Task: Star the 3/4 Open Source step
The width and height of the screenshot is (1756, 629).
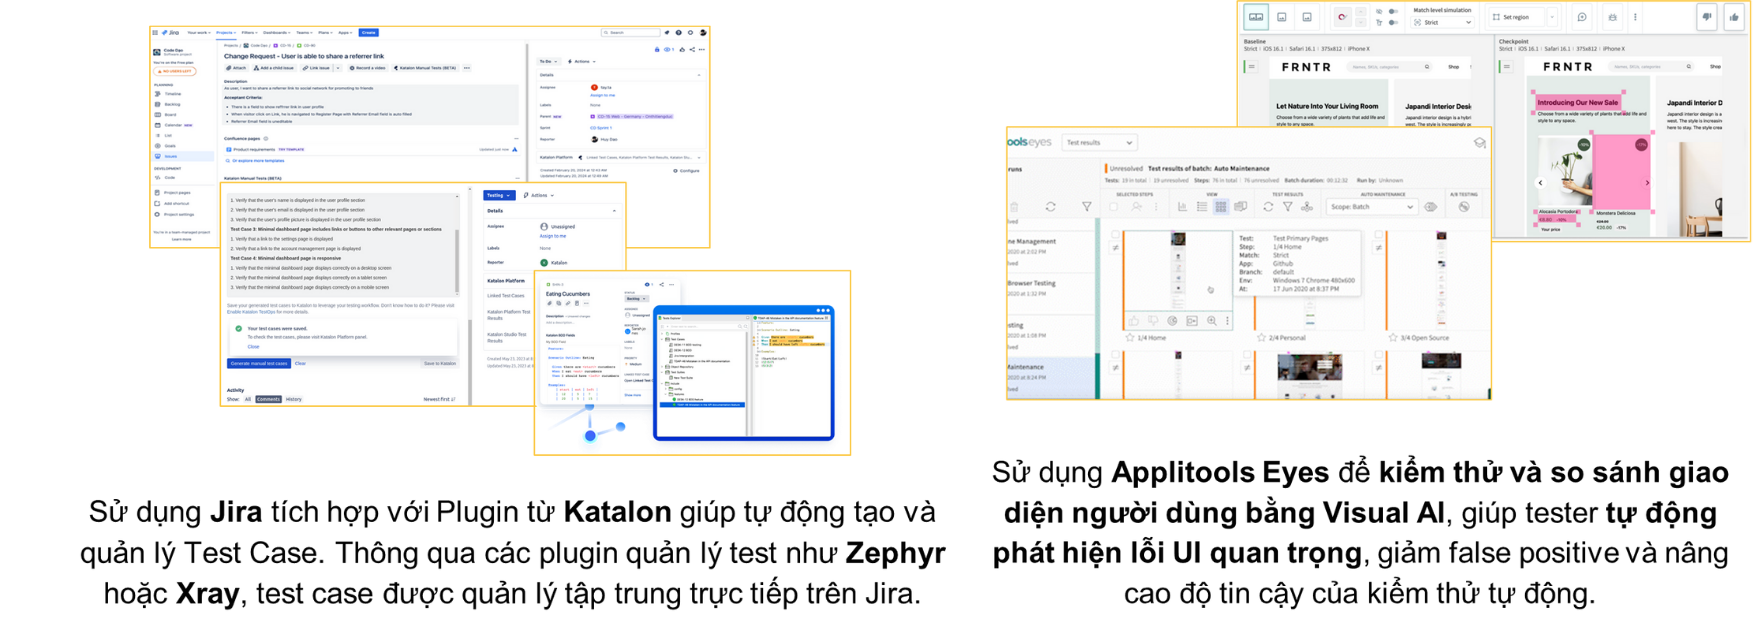Action: pos(1393,338)
